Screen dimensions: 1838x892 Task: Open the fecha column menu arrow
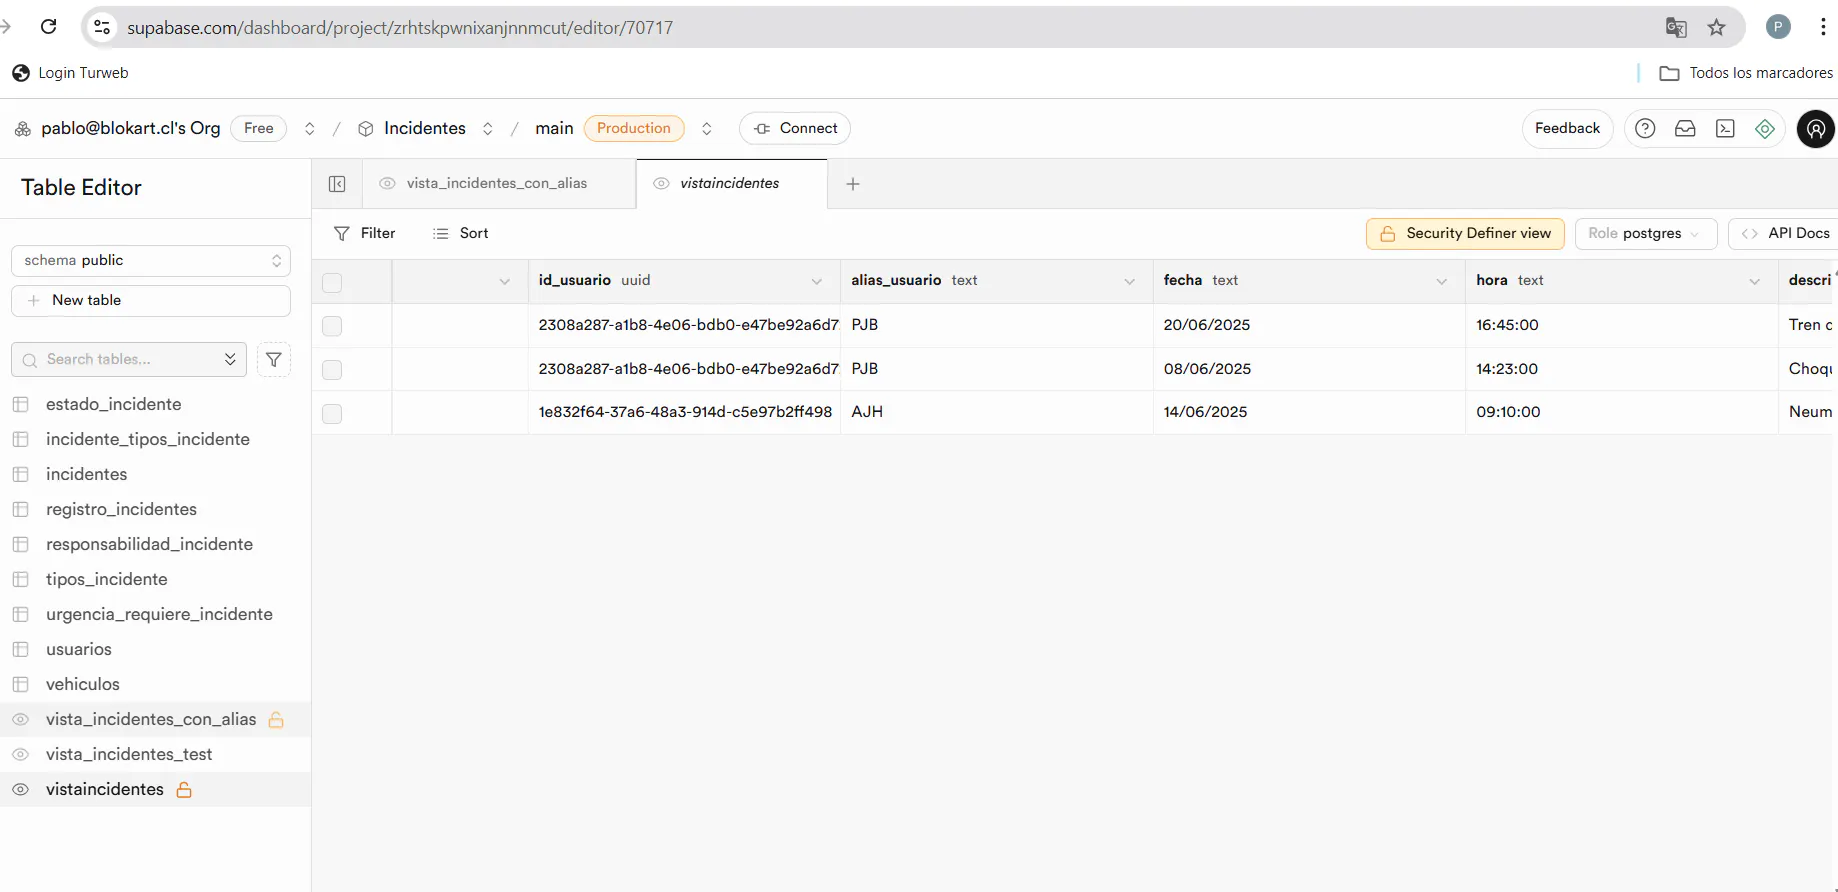[x=1442, y=282]
